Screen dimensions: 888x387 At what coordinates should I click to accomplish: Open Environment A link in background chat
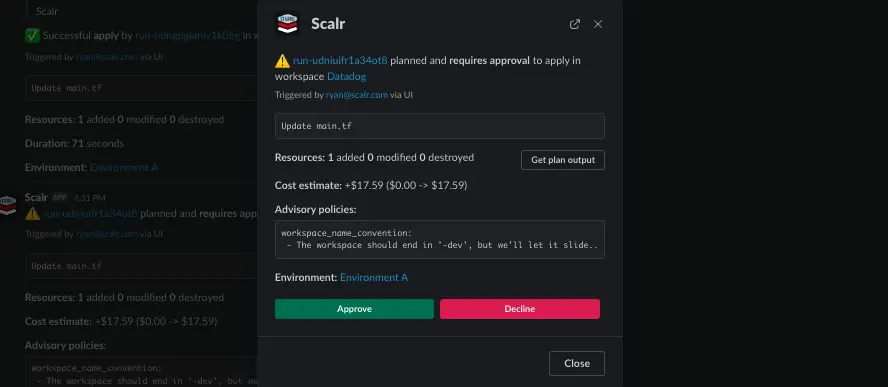click(x=124, y=168)
